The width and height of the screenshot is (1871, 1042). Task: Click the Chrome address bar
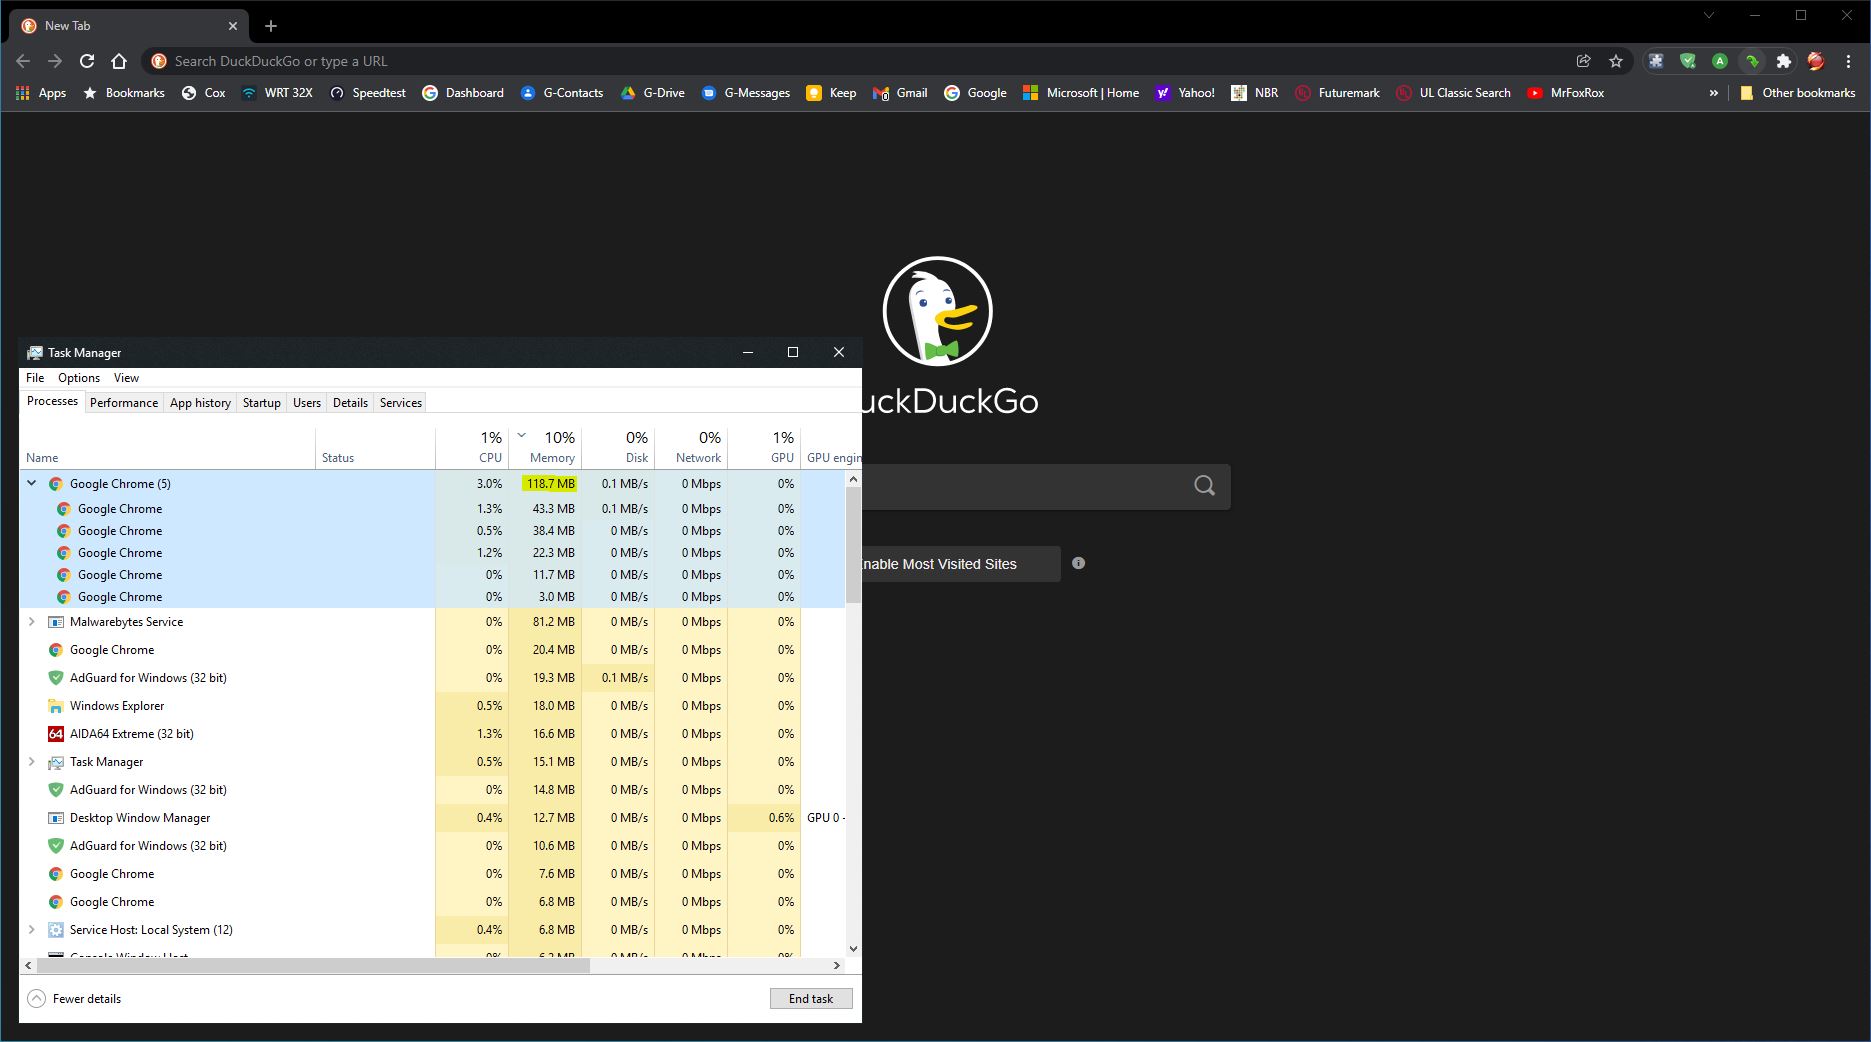pos(860,61)
